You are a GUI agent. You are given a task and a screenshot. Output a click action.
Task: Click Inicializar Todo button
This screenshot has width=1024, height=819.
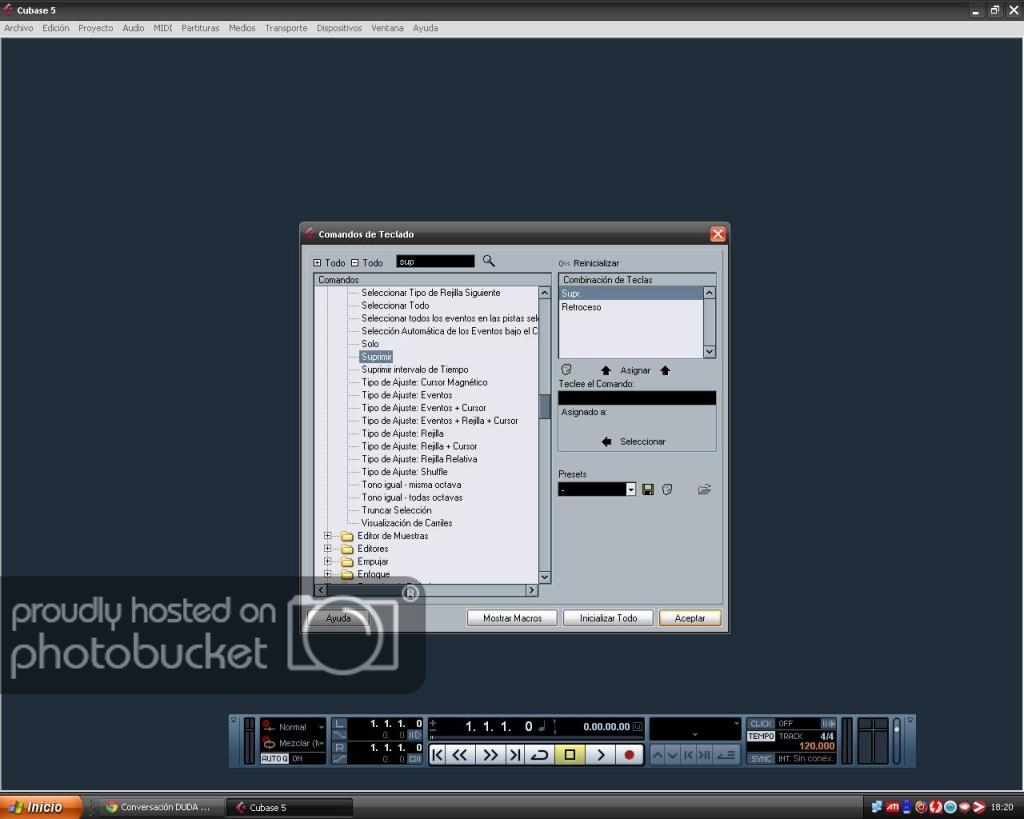(608, 618)
